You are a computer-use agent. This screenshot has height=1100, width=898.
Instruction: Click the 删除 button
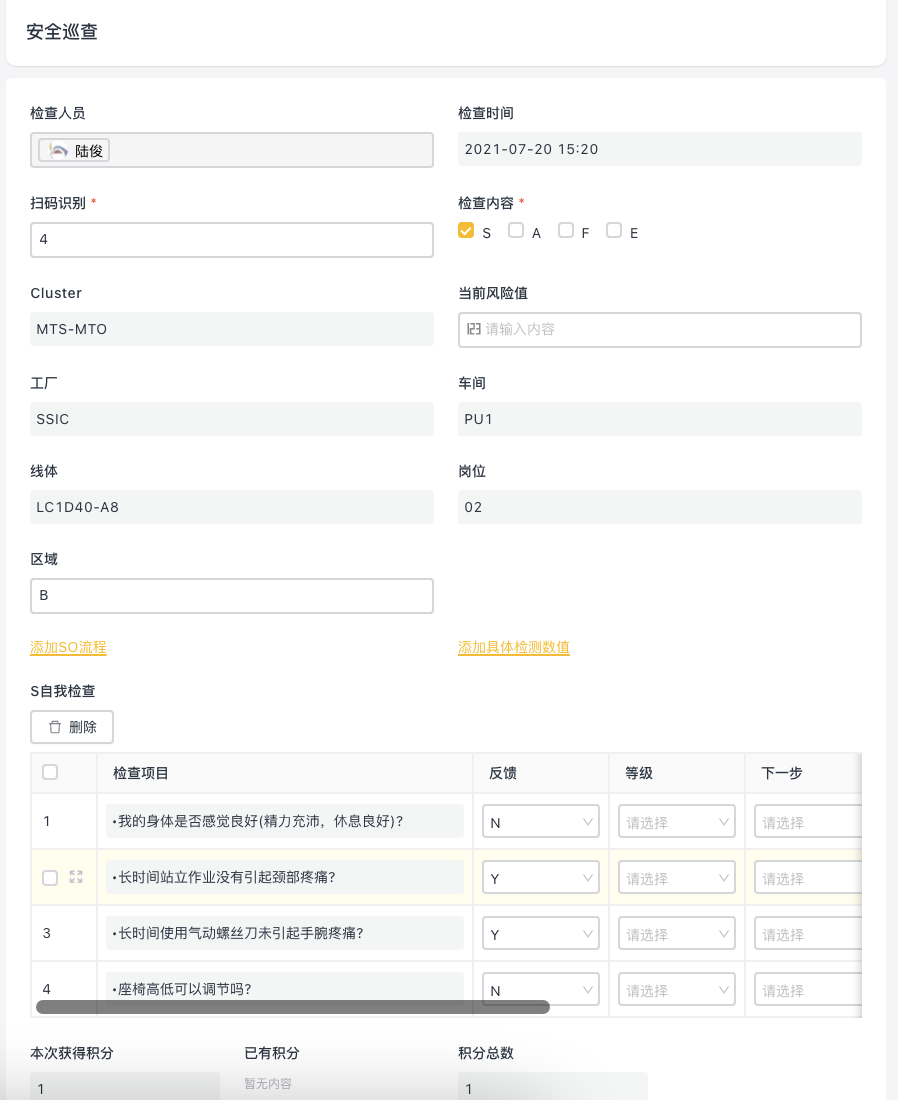click(x=72, y=727)
